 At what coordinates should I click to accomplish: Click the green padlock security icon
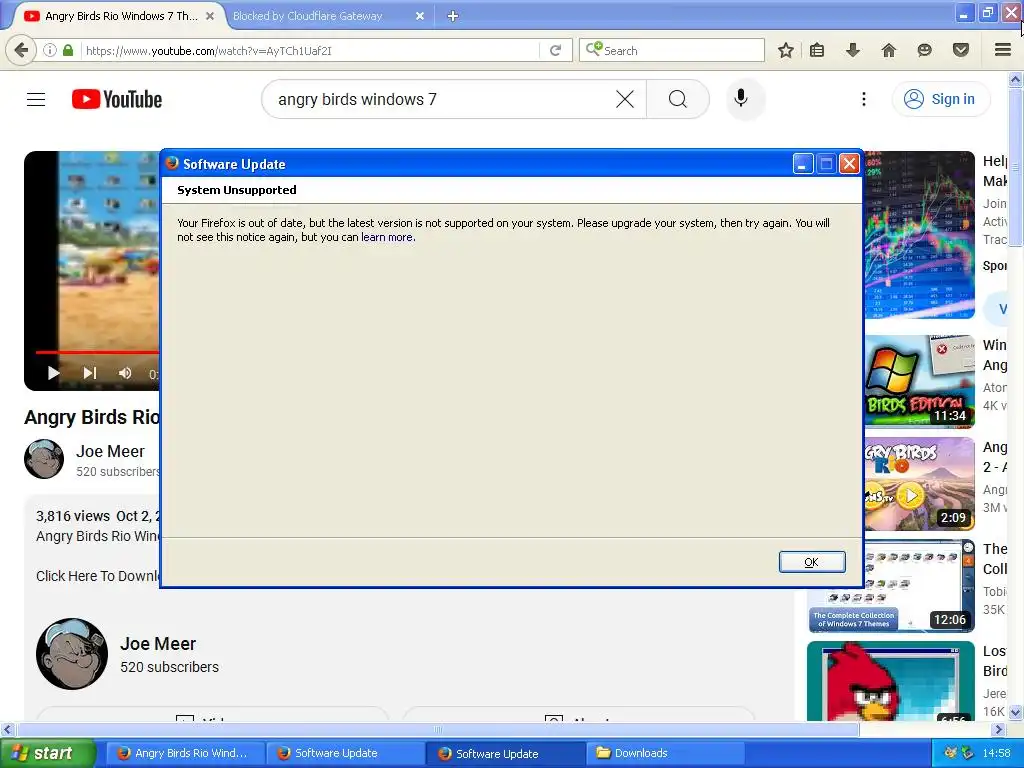click(68, 50)
